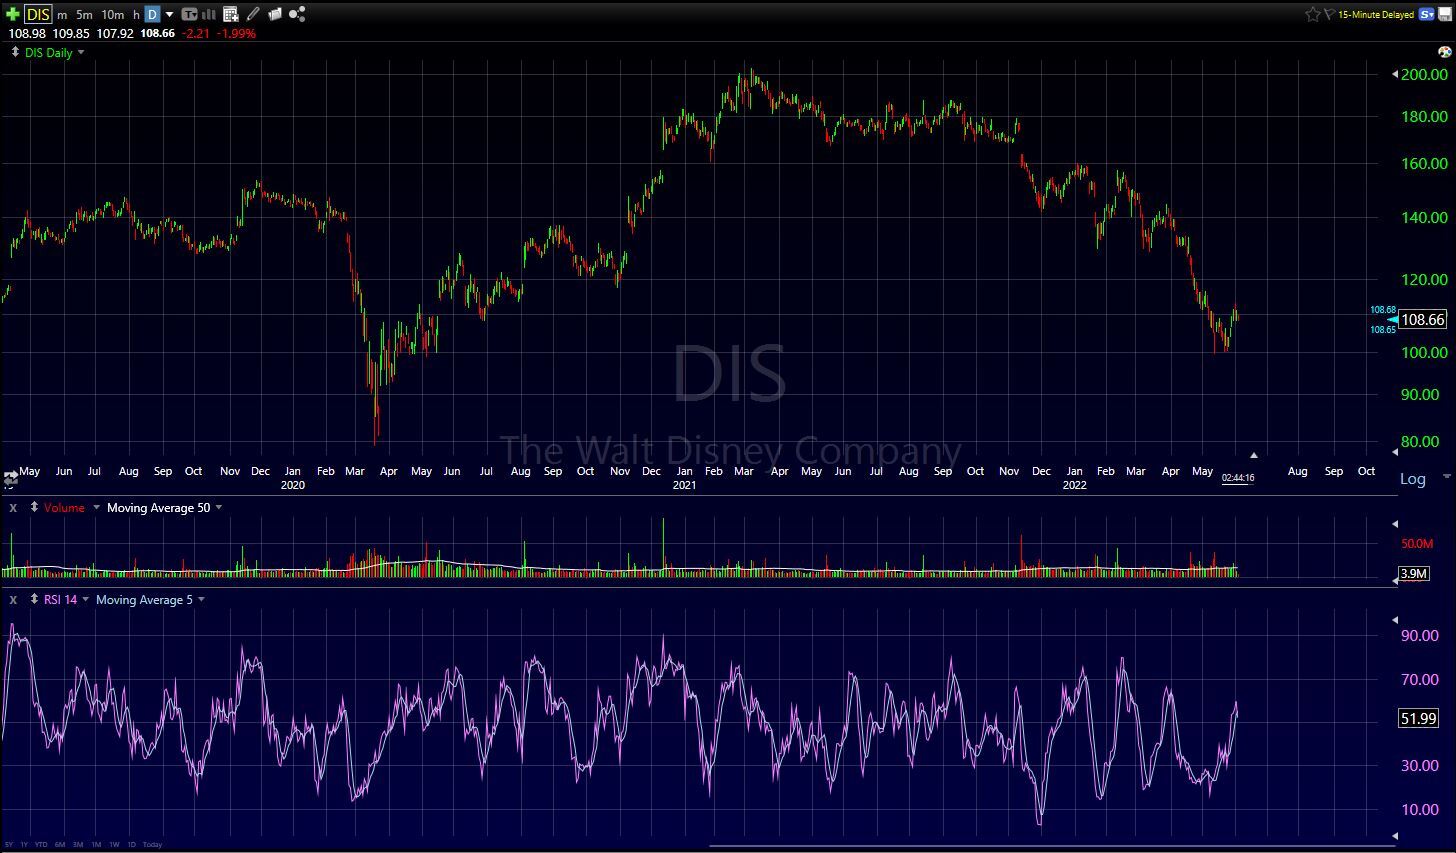This screenshot has width=1456, height=853.
Task: Open the DIS Daily plot dropdown
Action: 81,52
